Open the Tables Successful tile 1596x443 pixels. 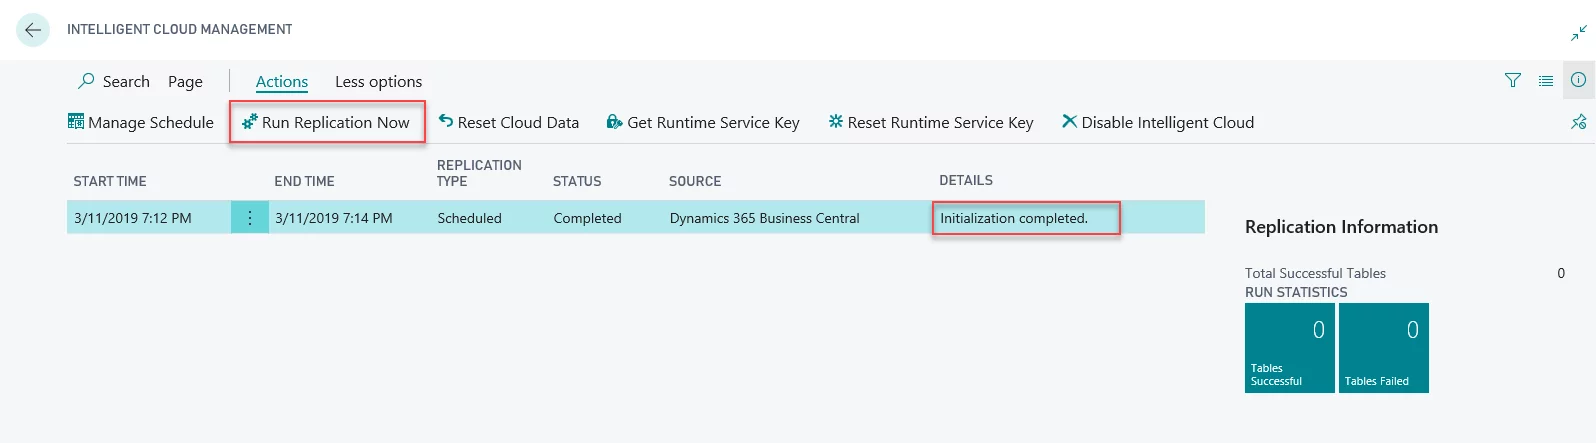[x=1289, y=348]
